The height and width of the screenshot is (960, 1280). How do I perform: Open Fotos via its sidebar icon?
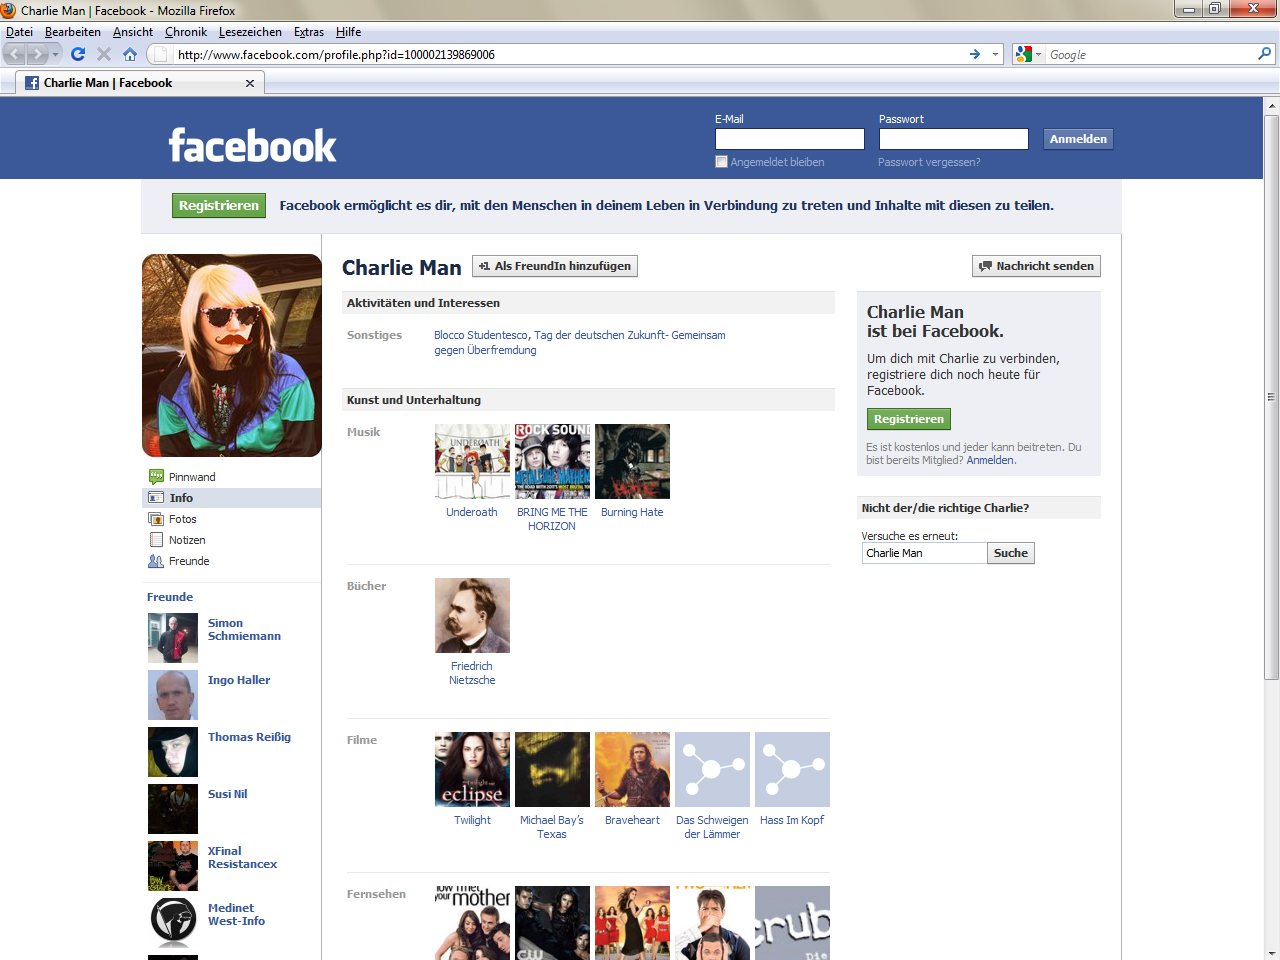click(156, 519)
